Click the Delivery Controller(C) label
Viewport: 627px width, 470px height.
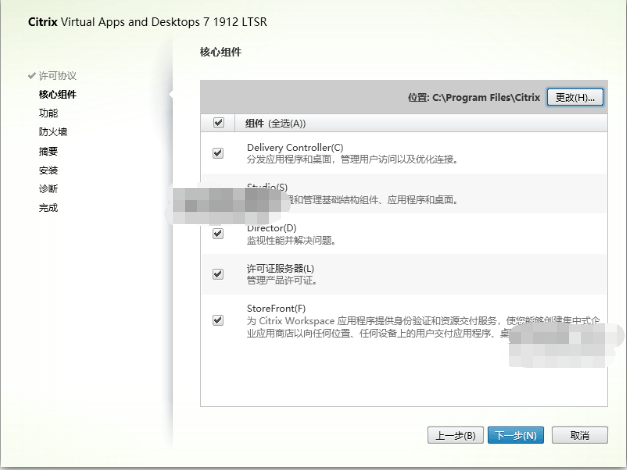click(x=295, y=148)
